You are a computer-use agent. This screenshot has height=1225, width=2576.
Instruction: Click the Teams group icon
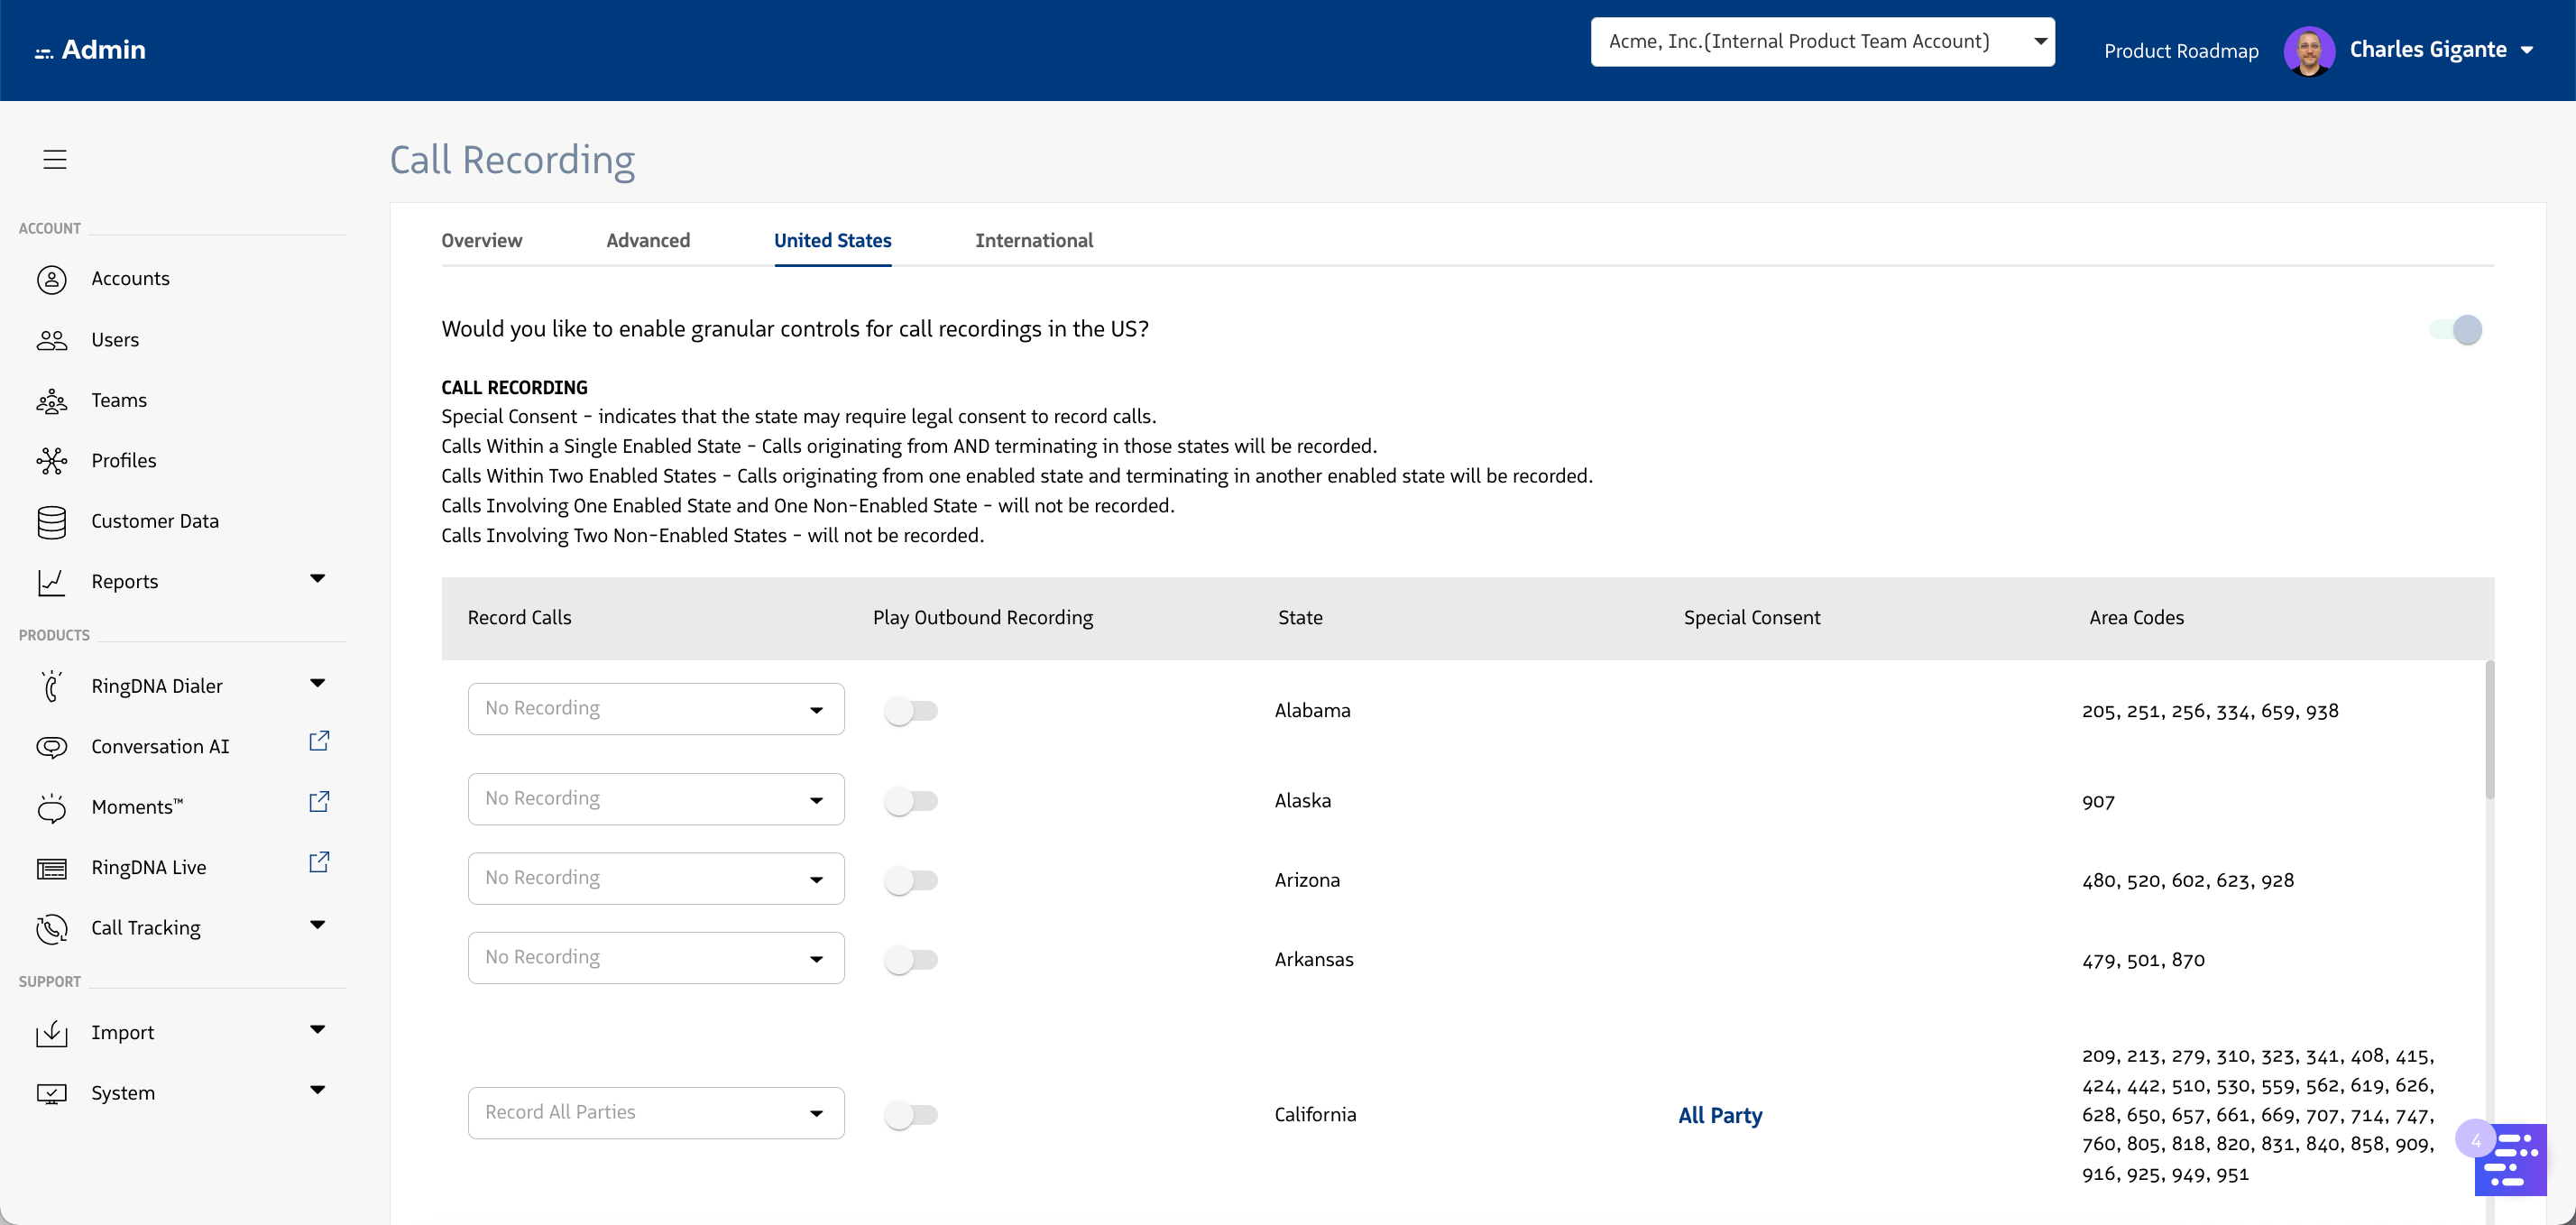point(52,401)
